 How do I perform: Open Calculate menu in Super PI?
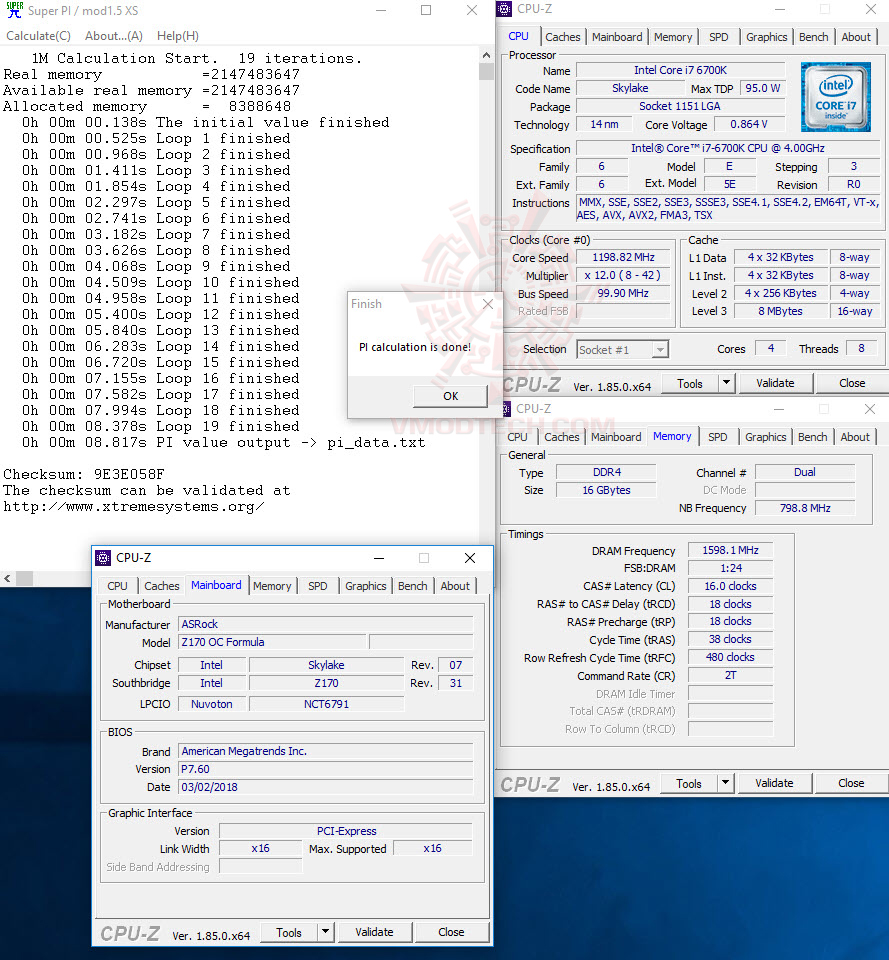(x=38, y=36)
